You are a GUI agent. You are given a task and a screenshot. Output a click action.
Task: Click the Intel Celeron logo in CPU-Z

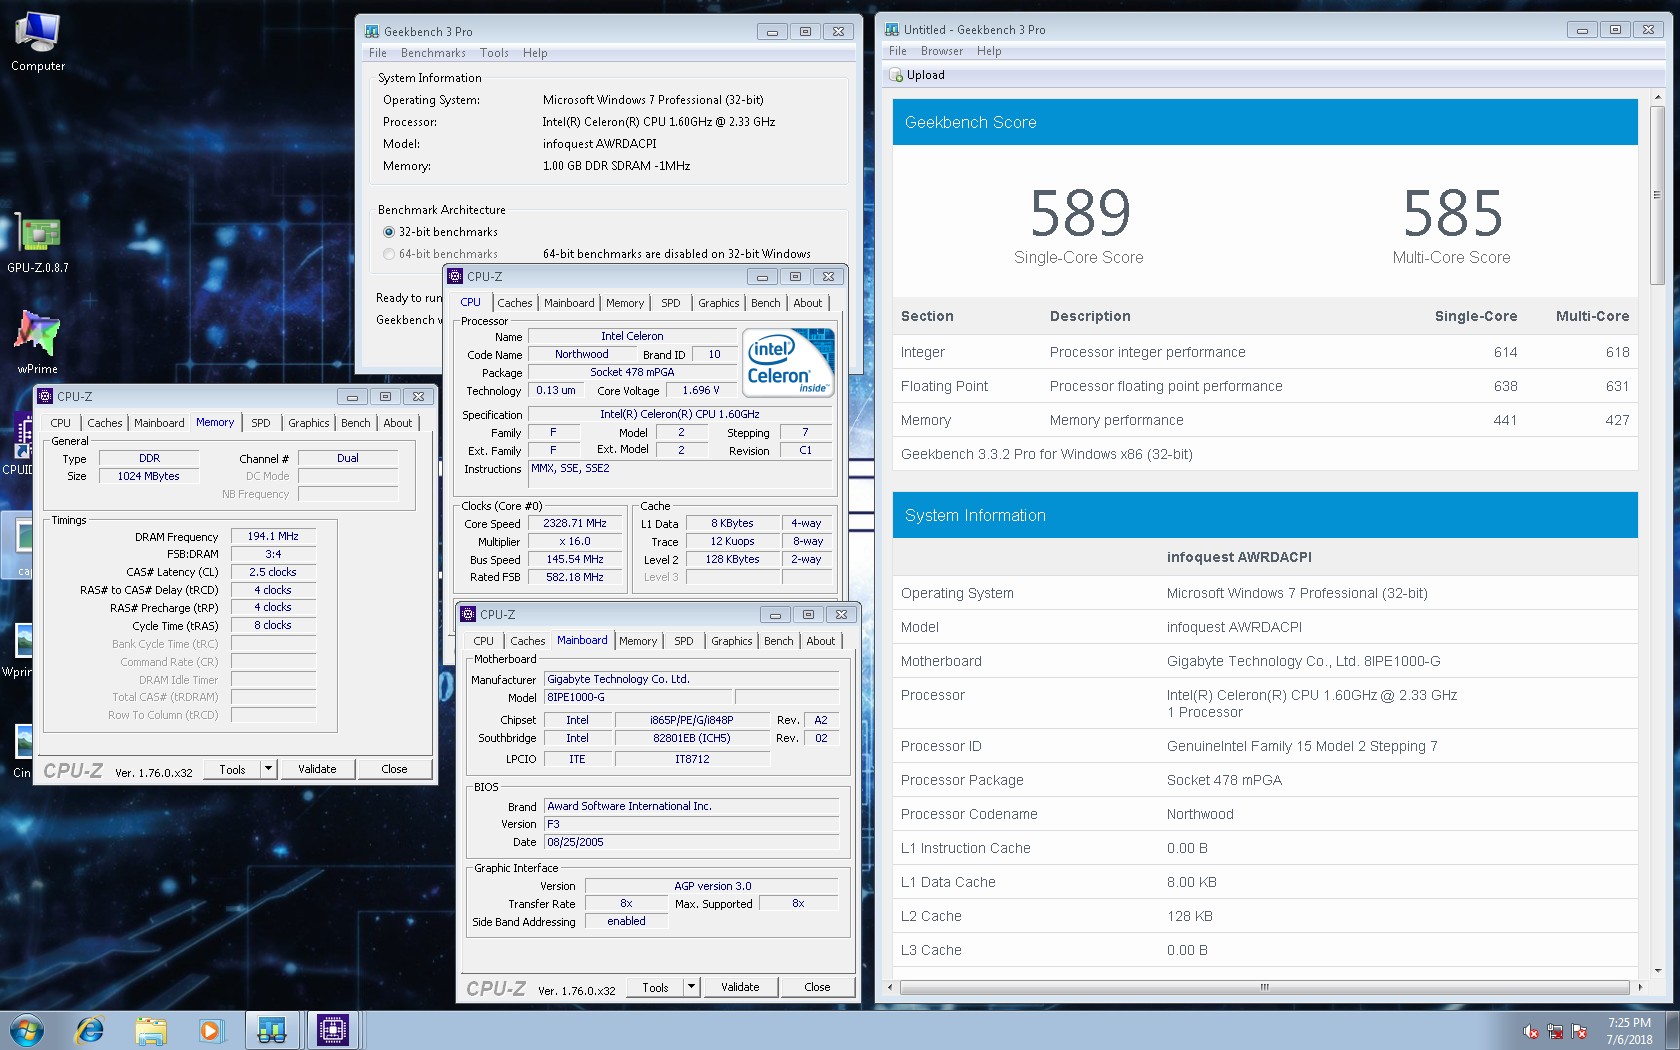click(x=788, y=362)
